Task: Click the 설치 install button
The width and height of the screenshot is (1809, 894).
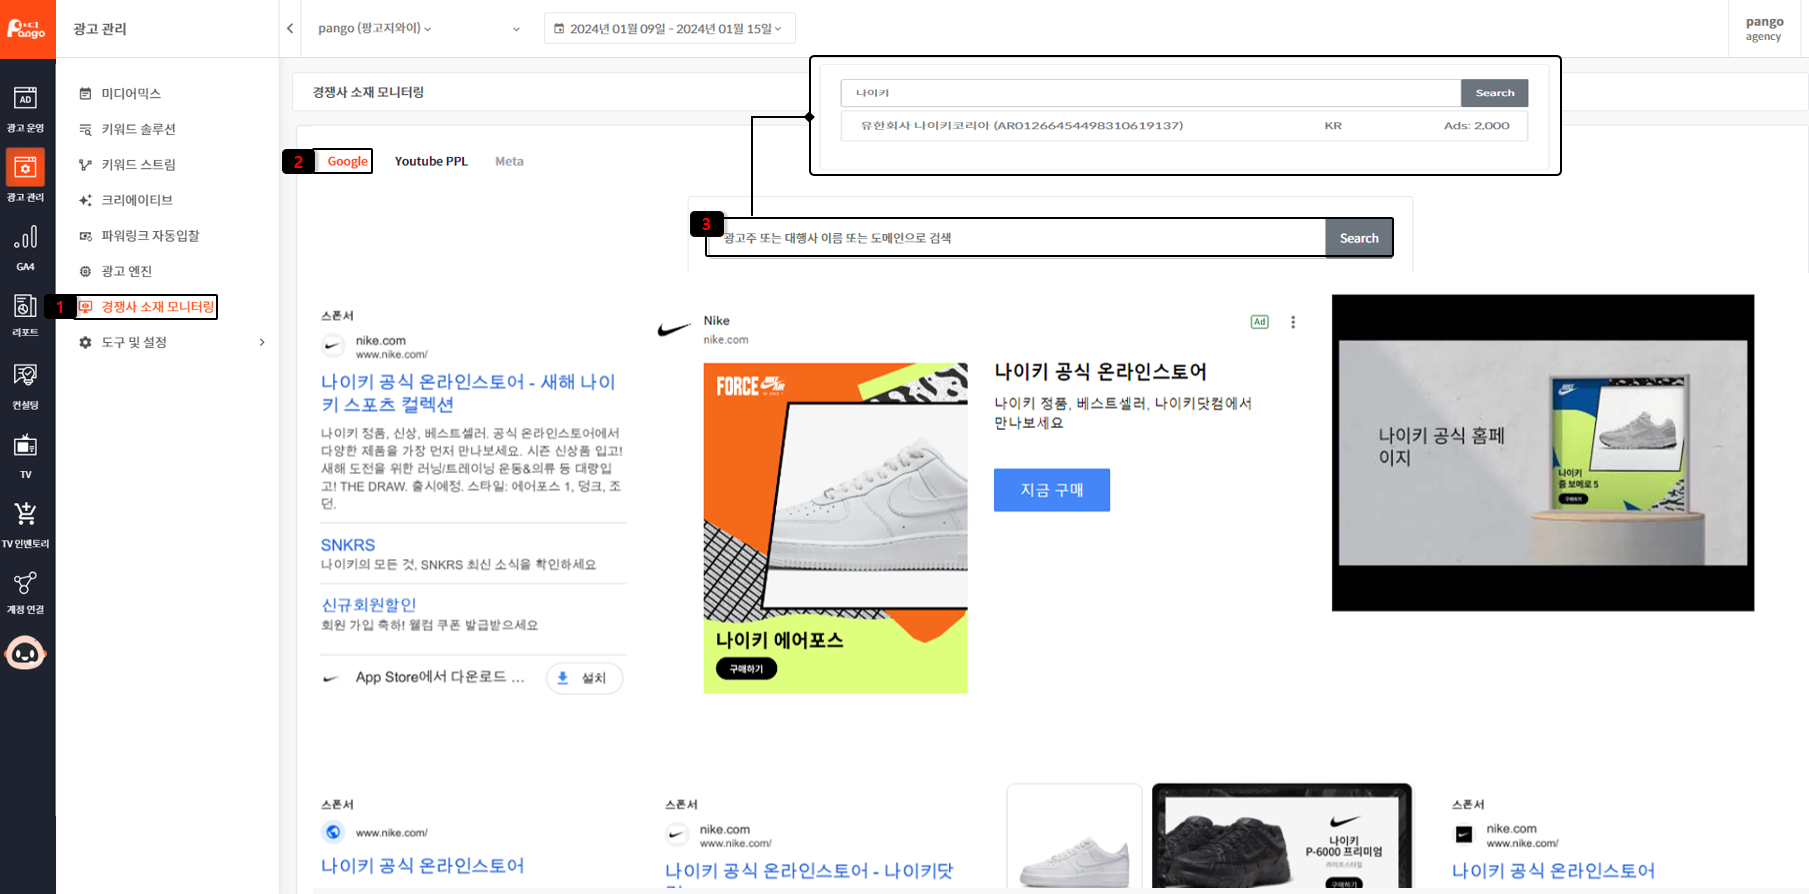Action: click(584, 678)
